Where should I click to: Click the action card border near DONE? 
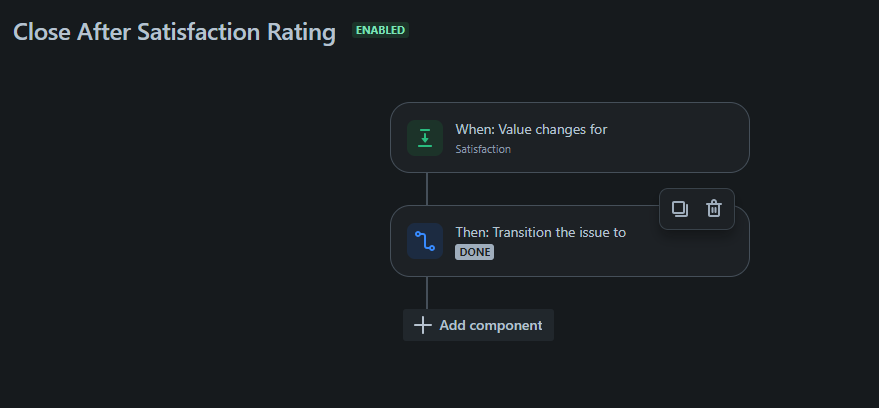coord(475,276)
